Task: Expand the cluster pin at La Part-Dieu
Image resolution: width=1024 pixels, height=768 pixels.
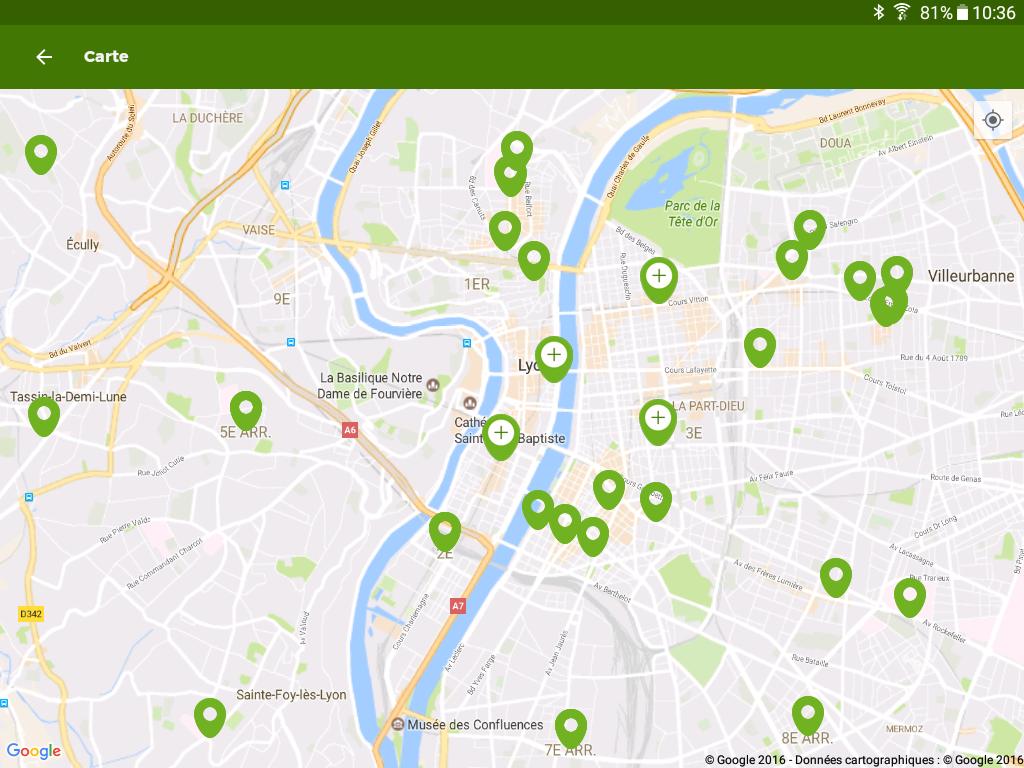Action: pyautogui.click(x=658, y=422)
